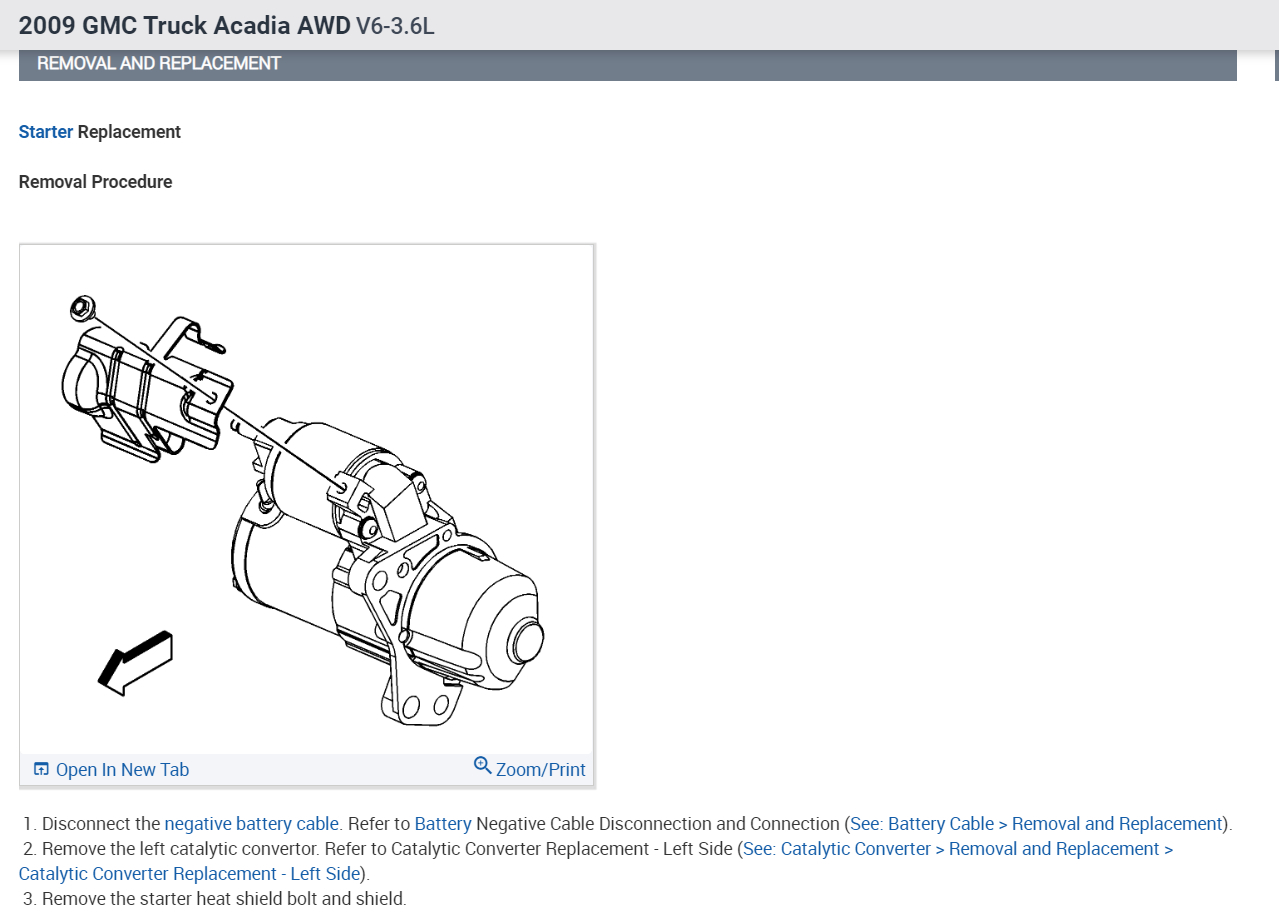Click the Battery link in step 1

pos(443,824)
